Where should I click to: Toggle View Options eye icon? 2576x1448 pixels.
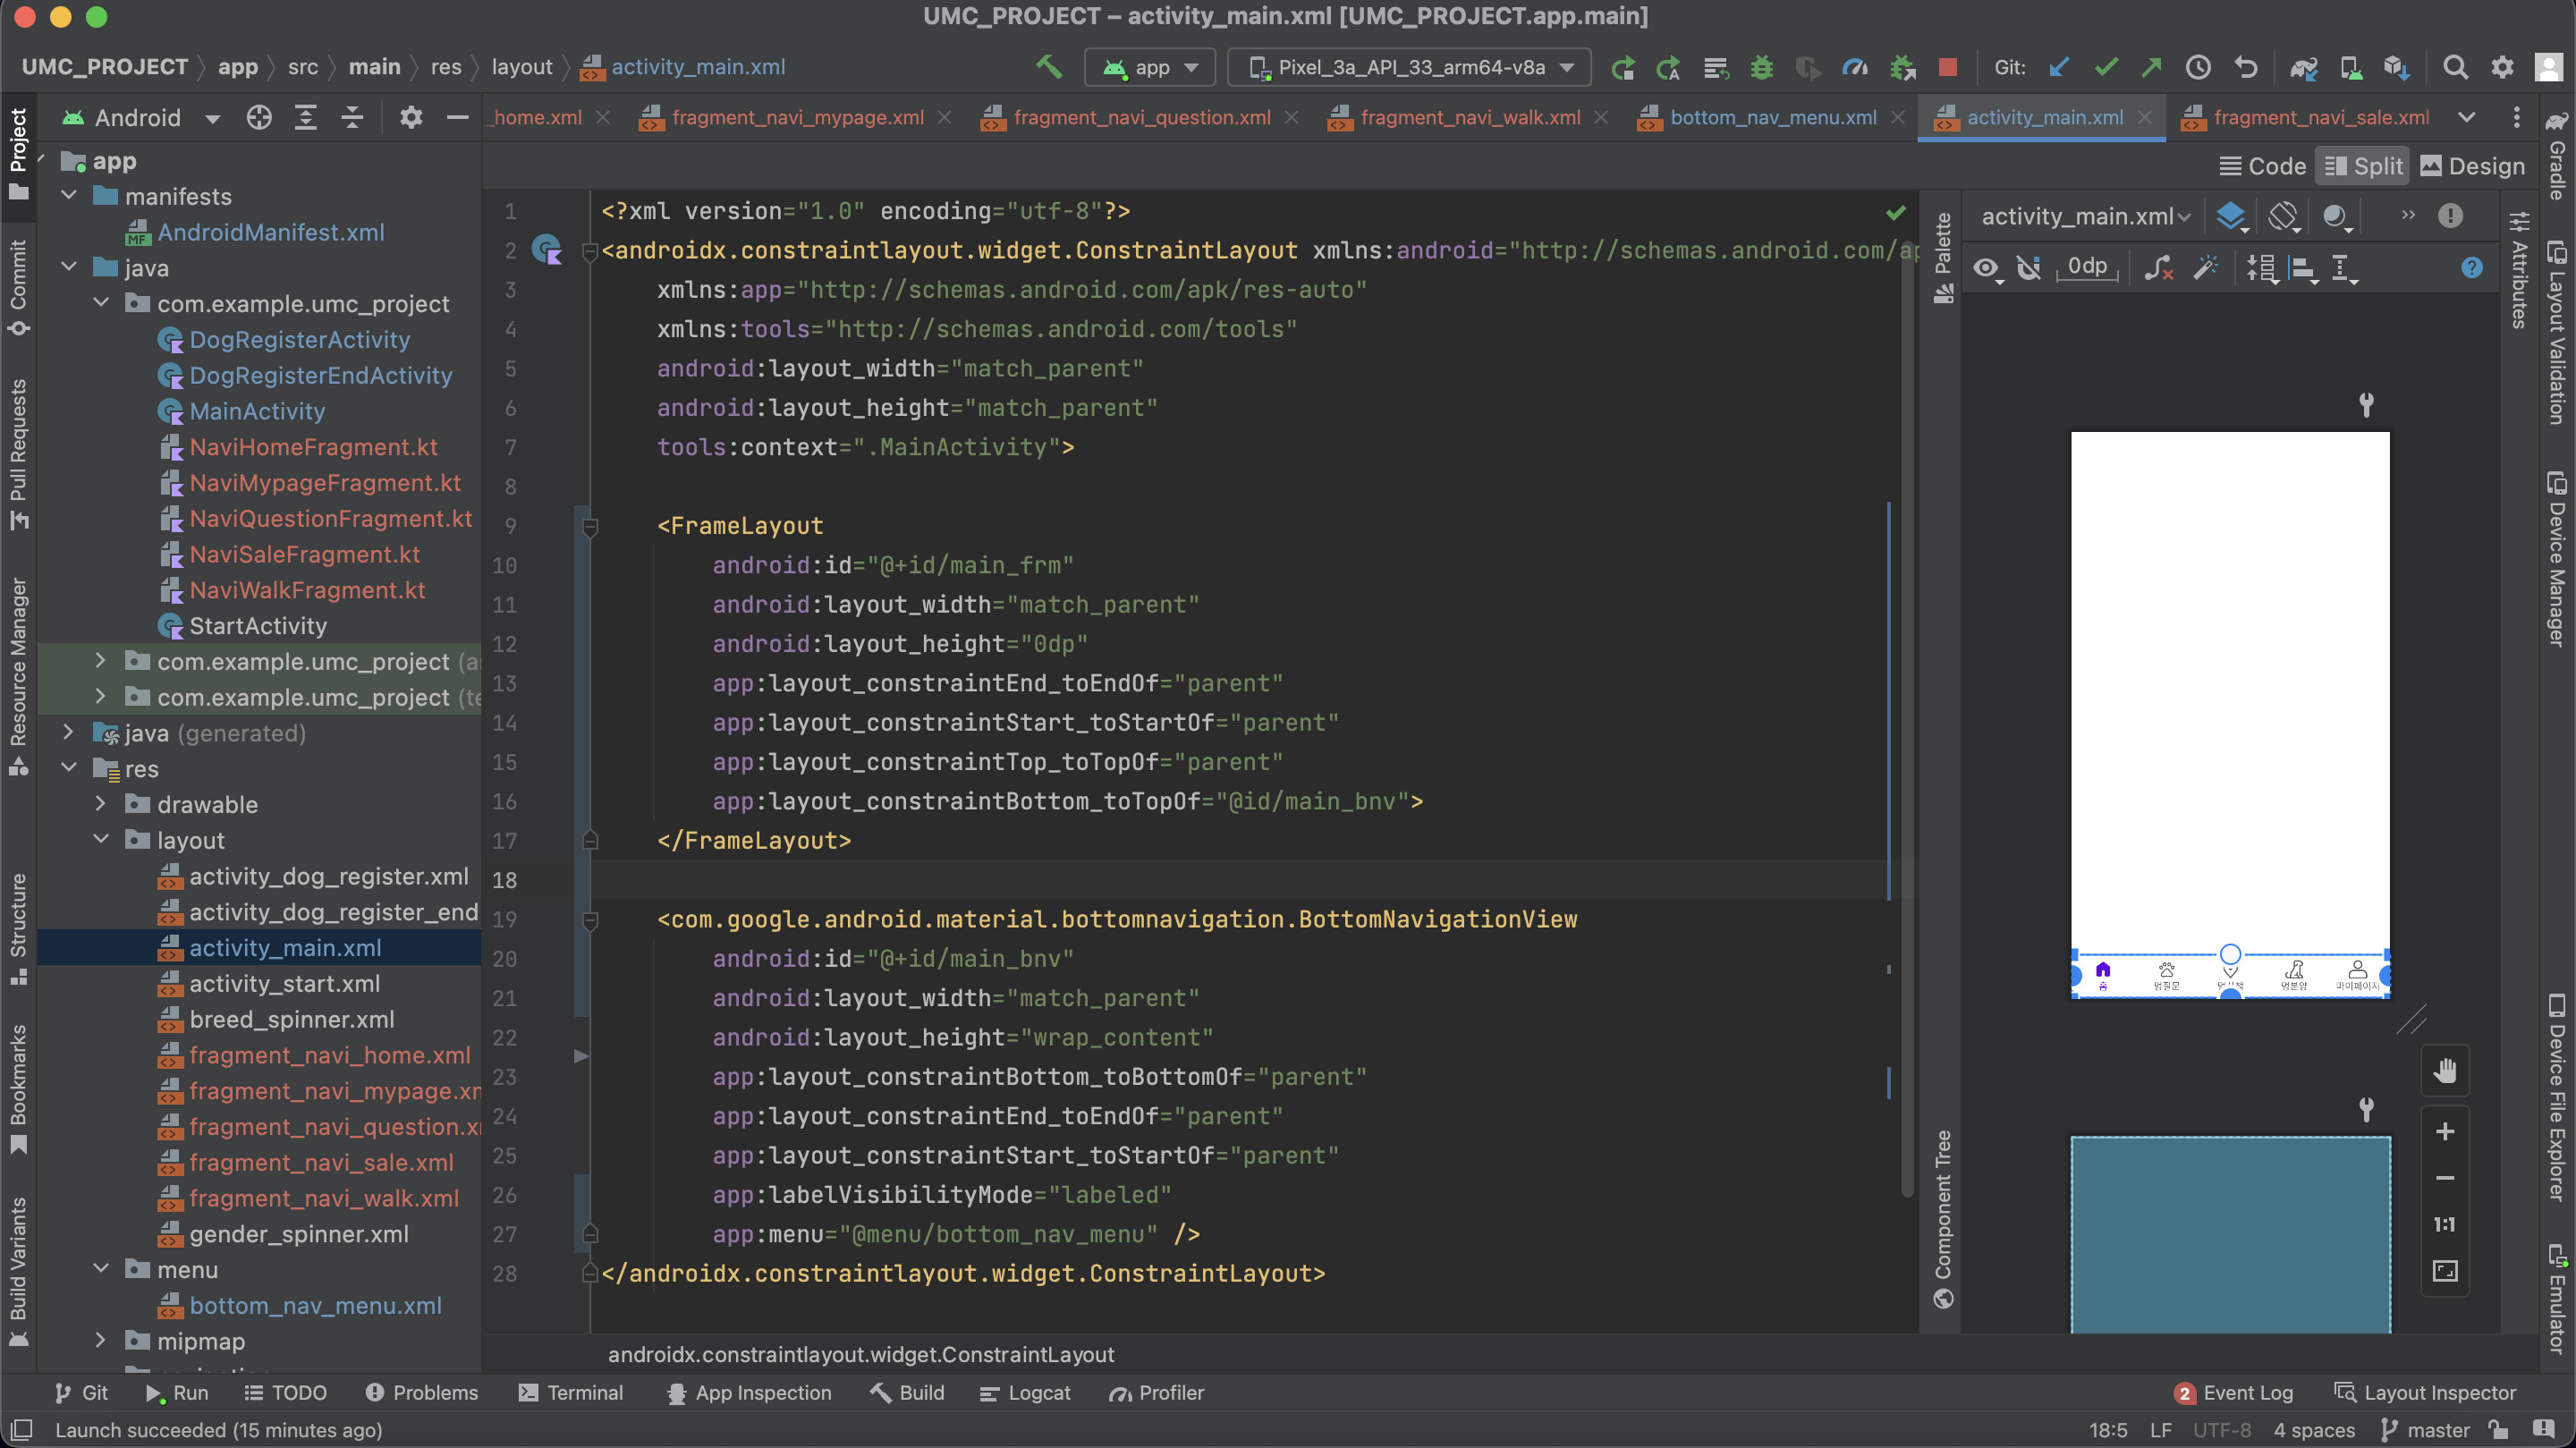coord(1986,267)
